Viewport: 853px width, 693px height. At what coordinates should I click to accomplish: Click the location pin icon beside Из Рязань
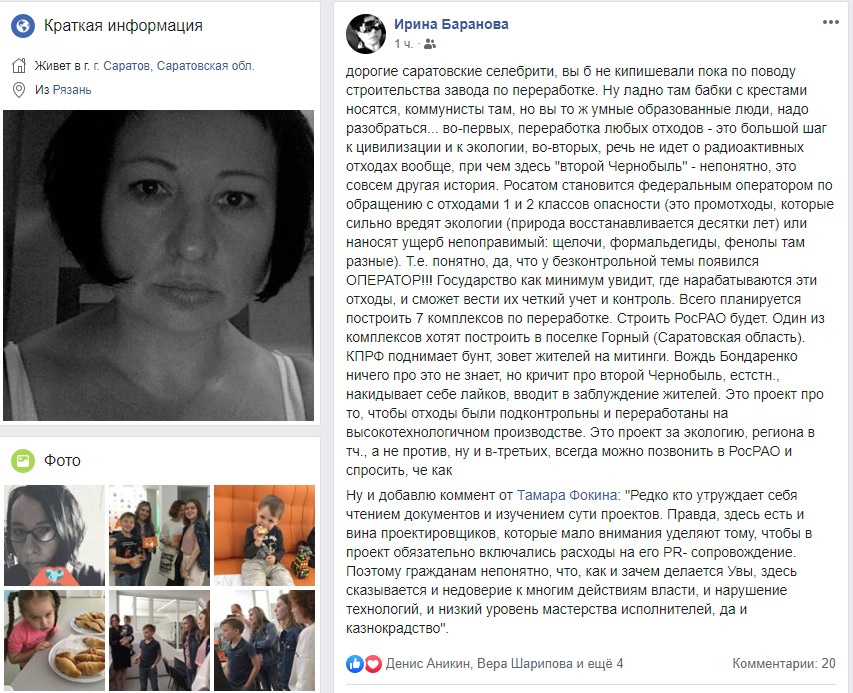tap(19, 90)
